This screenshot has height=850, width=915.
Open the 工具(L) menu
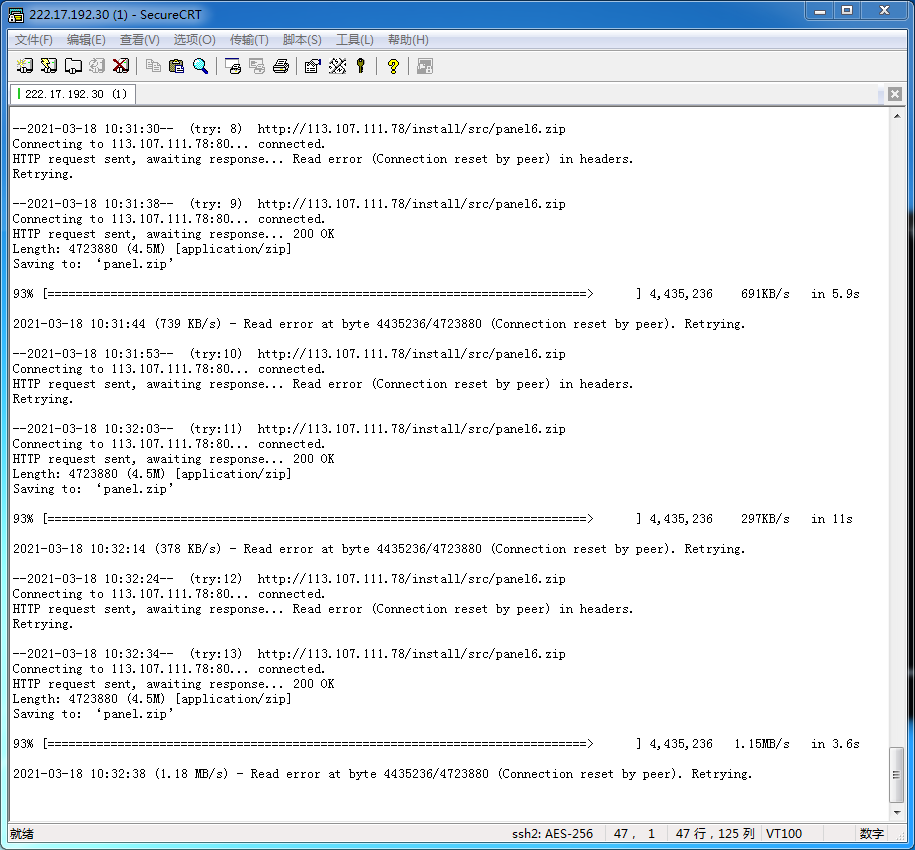pyautogui.click(x=354, y=40)
